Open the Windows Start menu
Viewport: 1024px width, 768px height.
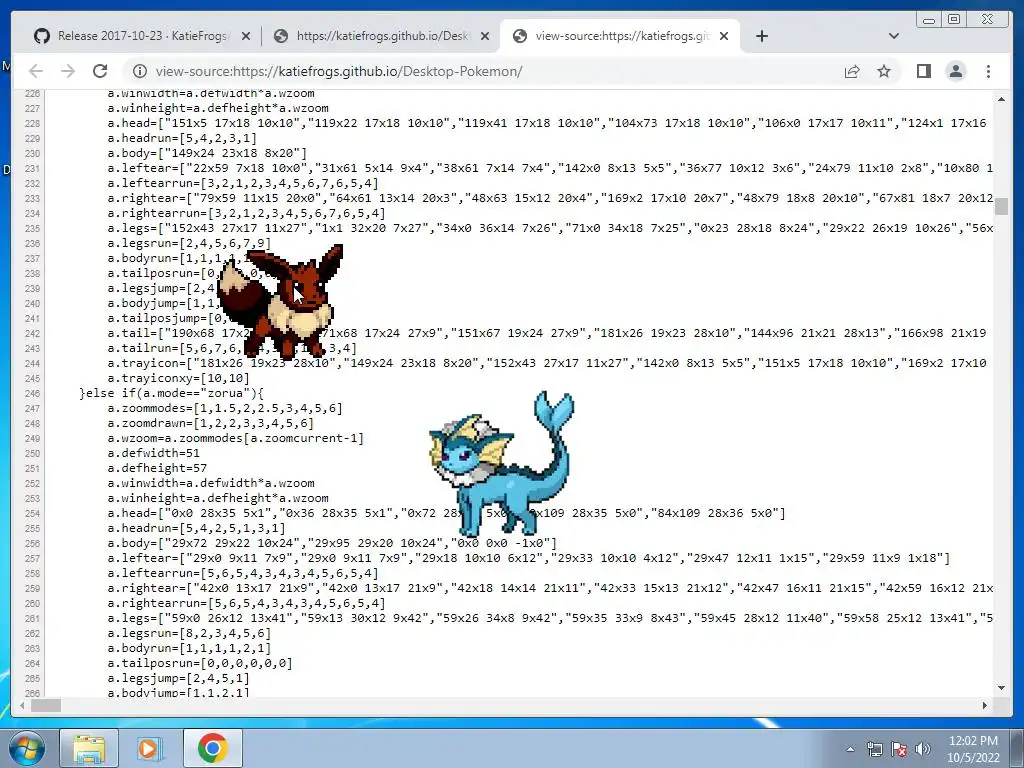click(x=26, y=748)
